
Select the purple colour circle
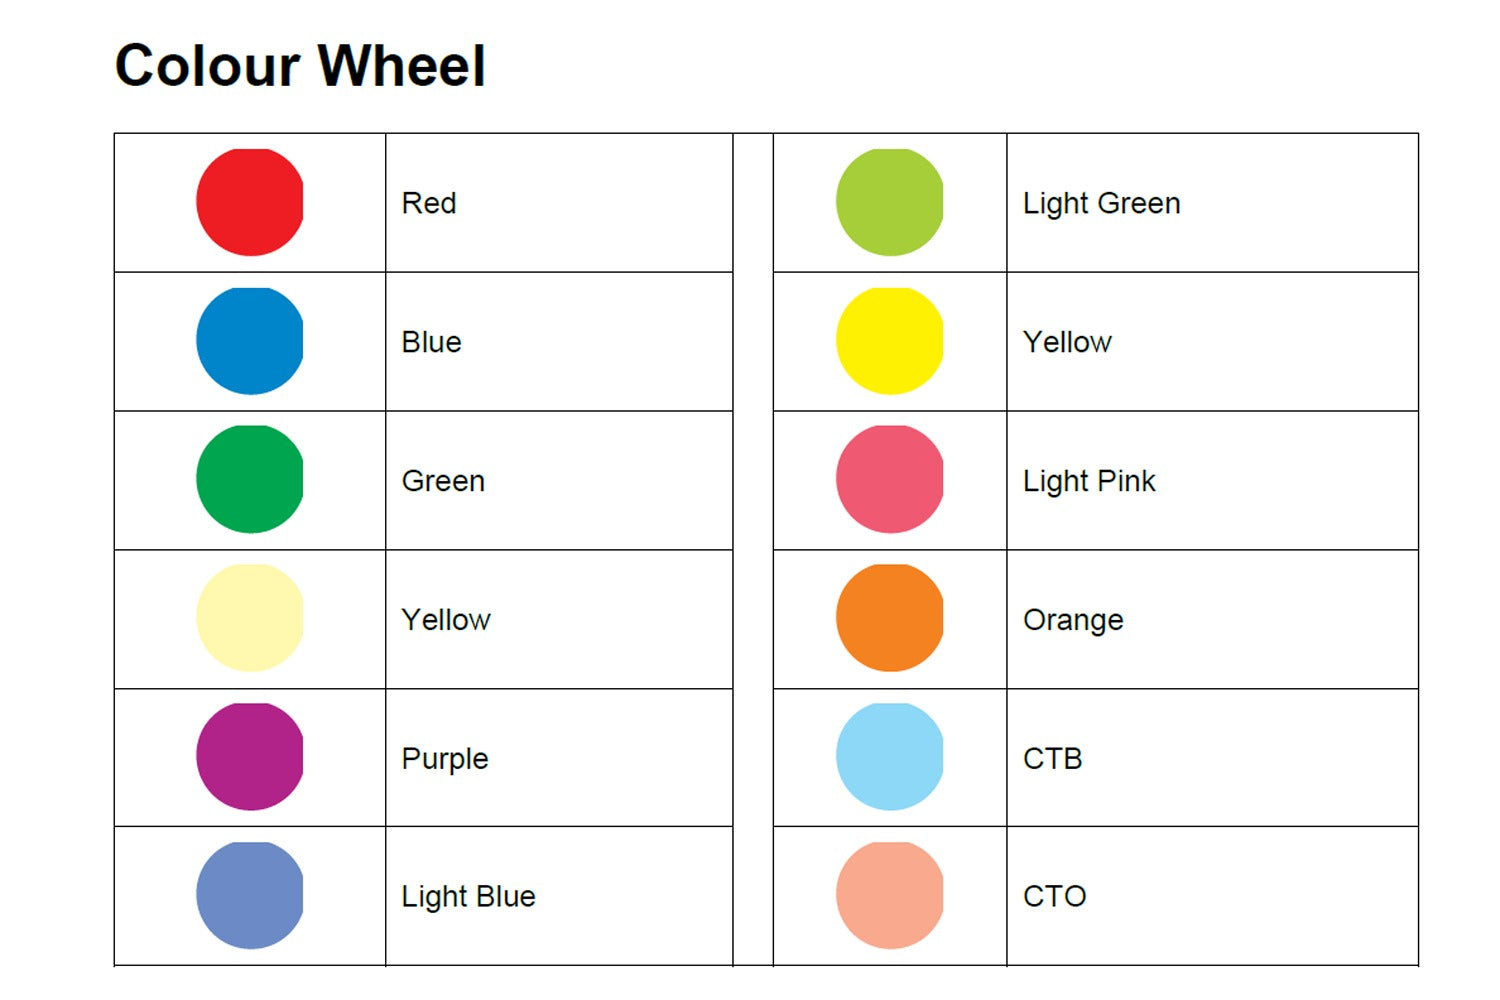click(249, 757)
